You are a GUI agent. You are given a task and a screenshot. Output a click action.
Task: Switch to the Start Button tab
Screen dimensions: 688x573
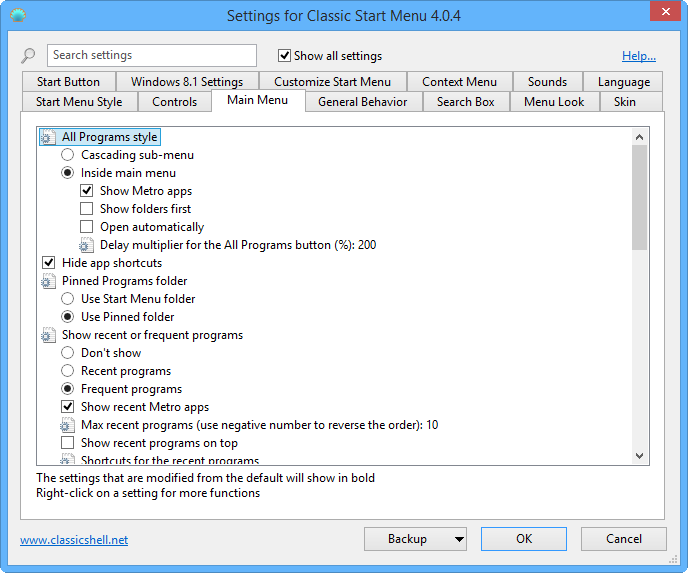[x=68, y=82]
